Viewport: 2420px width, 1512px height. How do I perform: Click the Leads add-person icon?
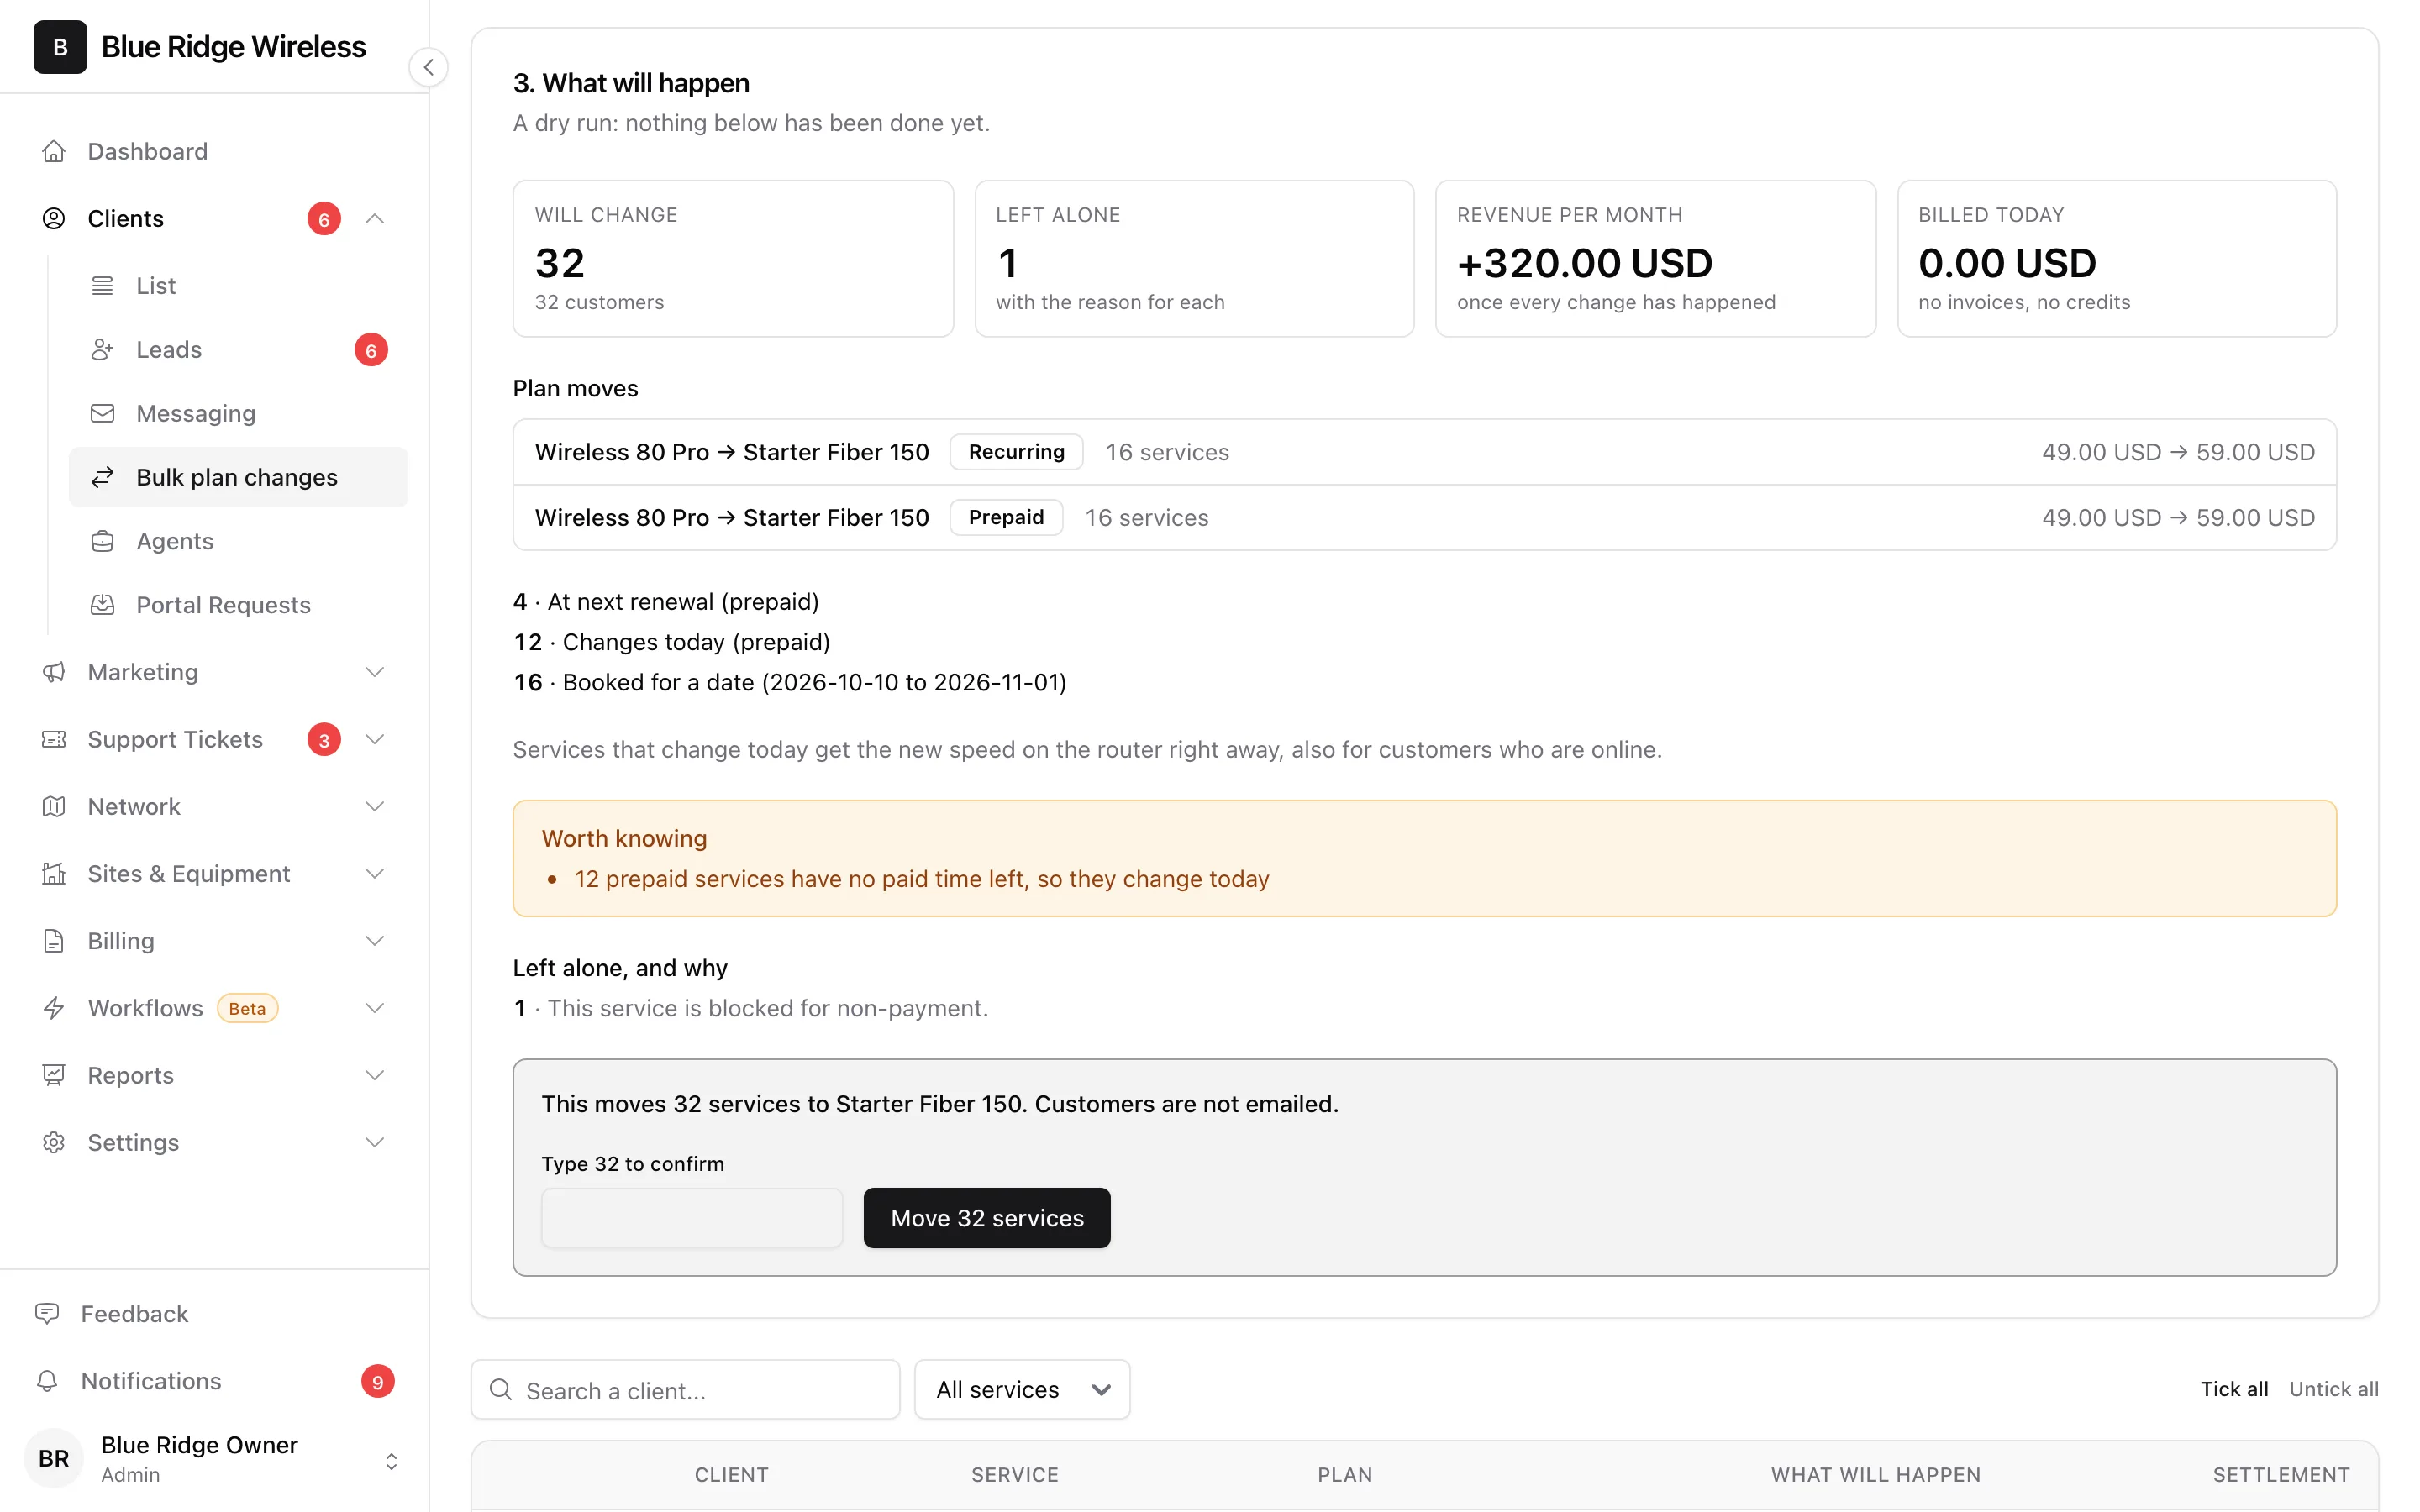[102, 349]
